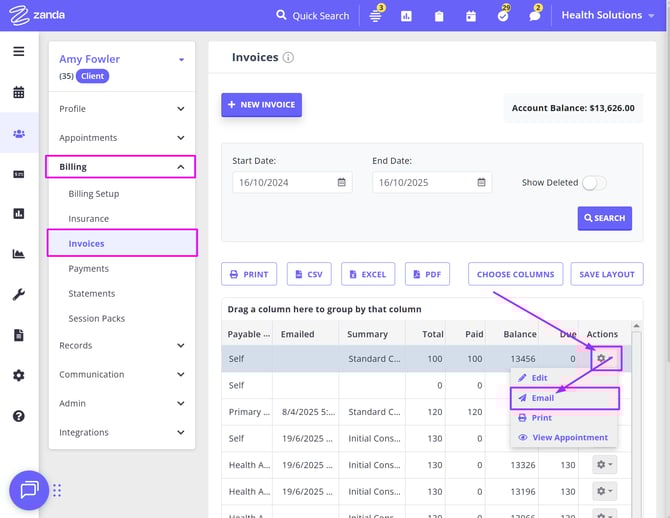Open the chat bubble widget
The image size is (670, 518).
click(x=29, y=490)
